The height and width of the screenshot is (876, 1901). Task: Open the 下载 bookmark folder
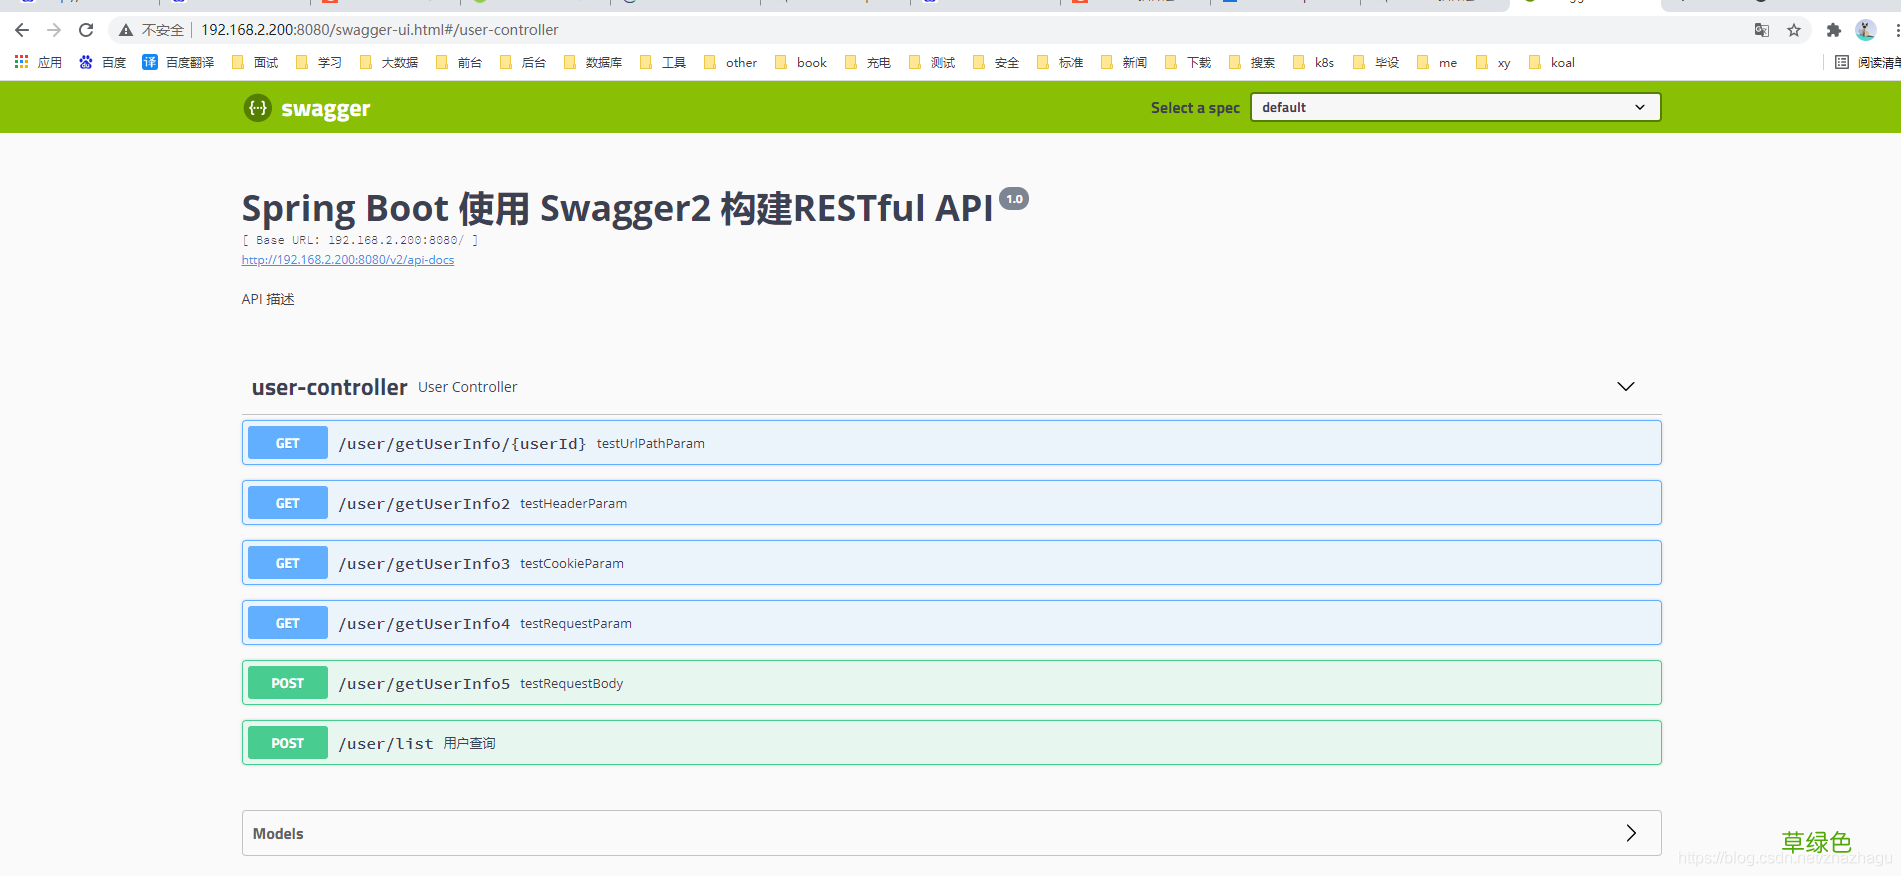[1188, 62]
